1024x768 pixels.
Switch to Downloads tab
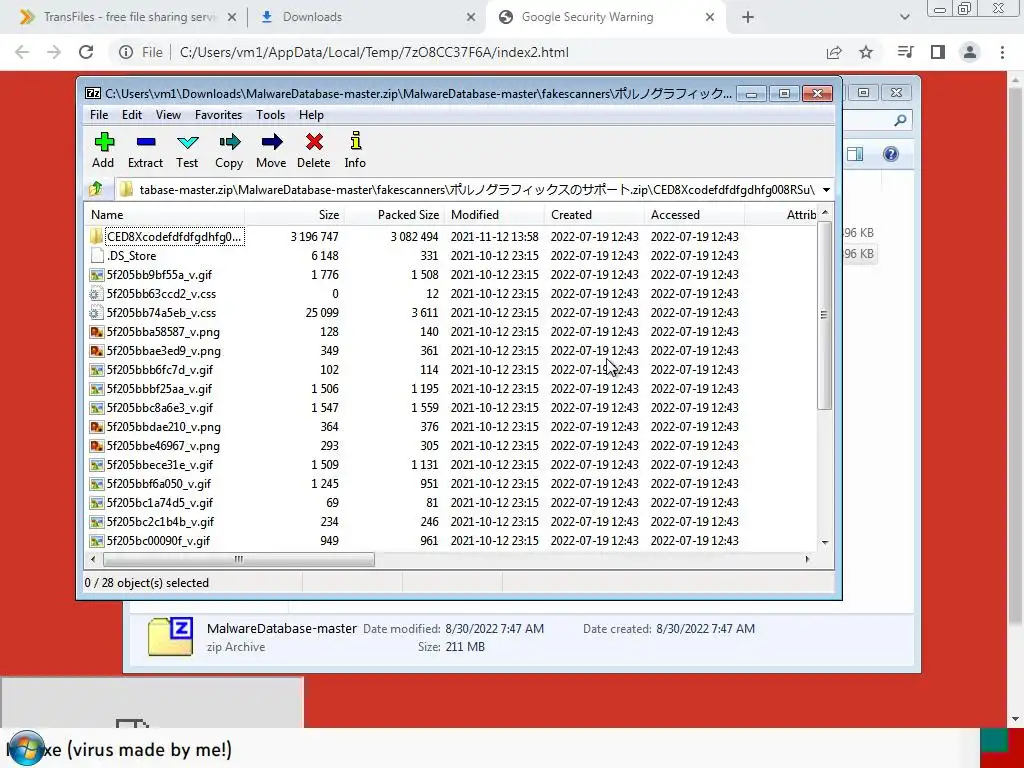(x=366, y=17)
